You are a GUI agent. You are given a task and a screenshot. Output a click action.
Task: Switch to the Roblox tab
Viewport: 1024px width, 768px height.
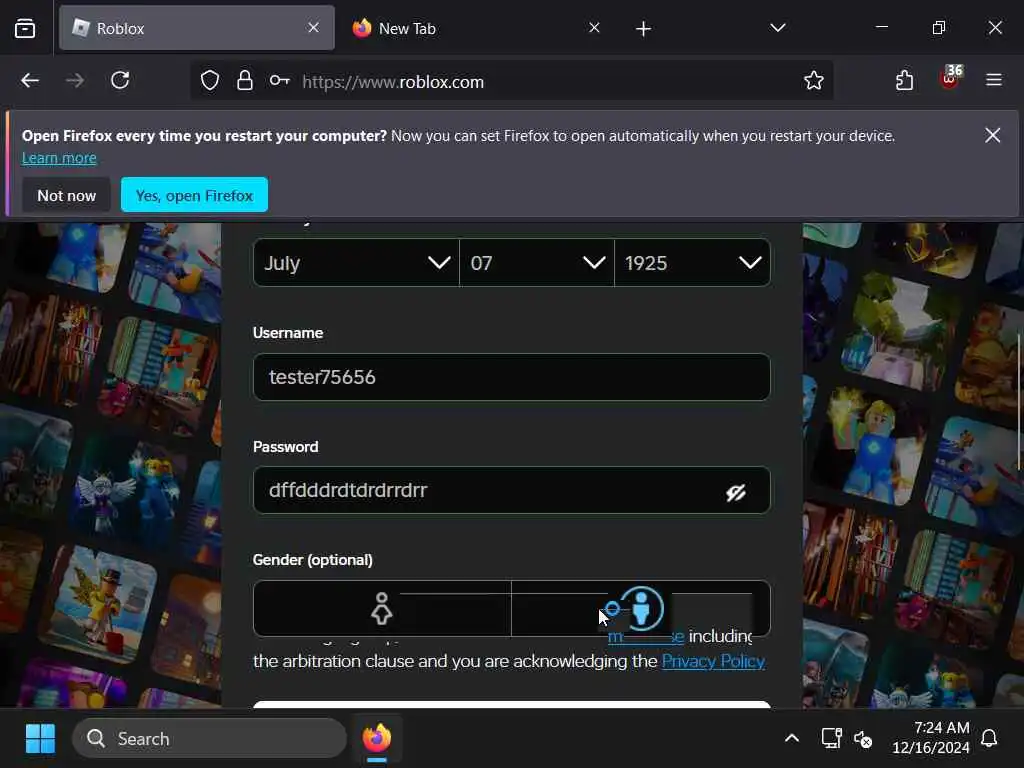click(x=196, y=28)
